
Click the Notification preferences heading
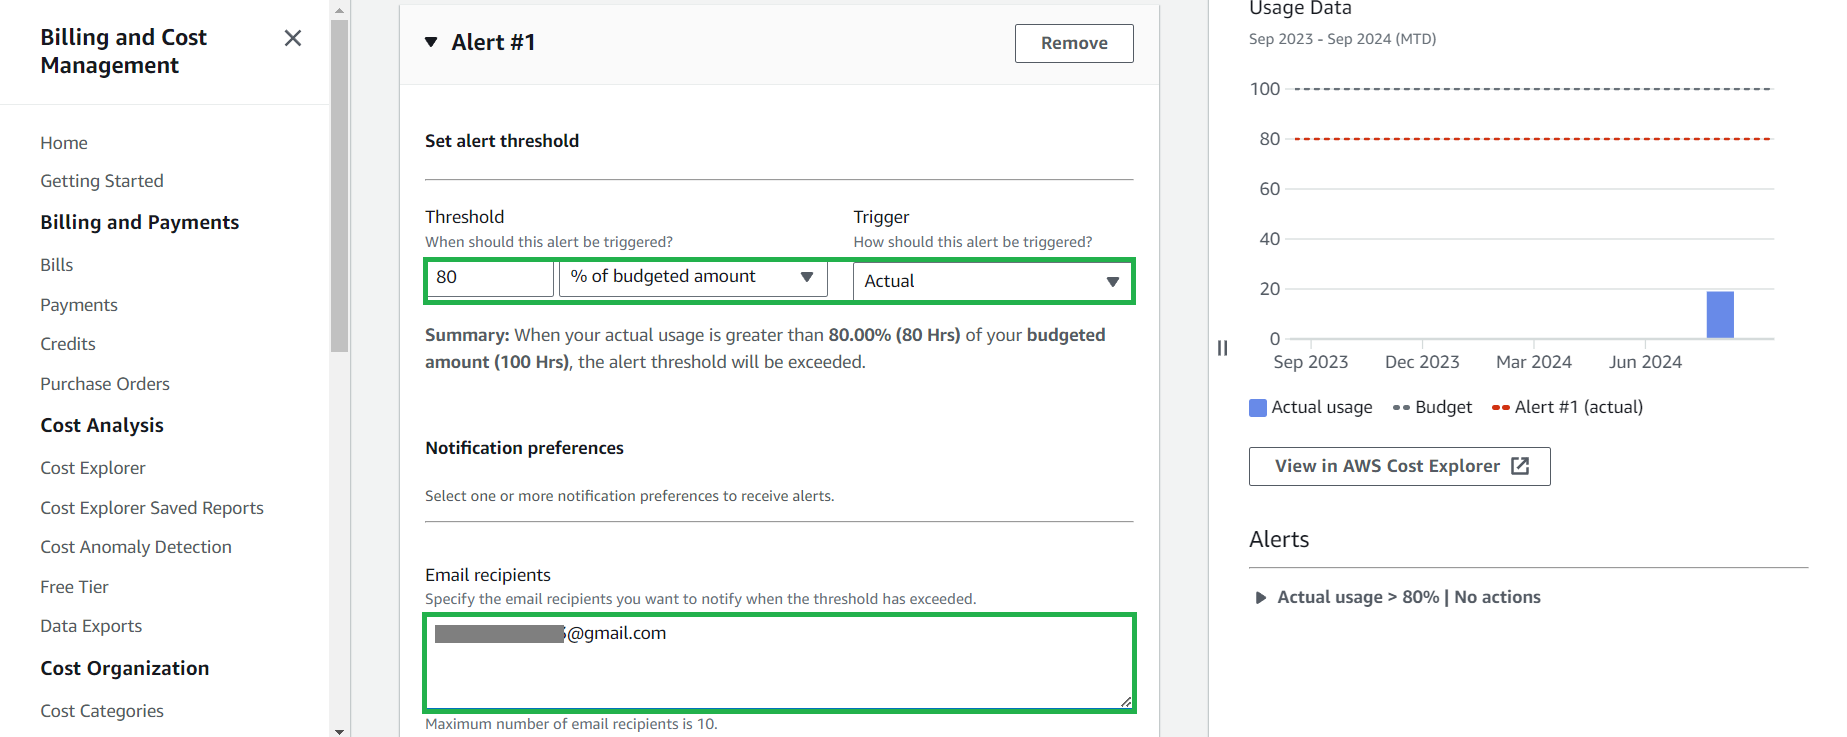click(524, 448)
